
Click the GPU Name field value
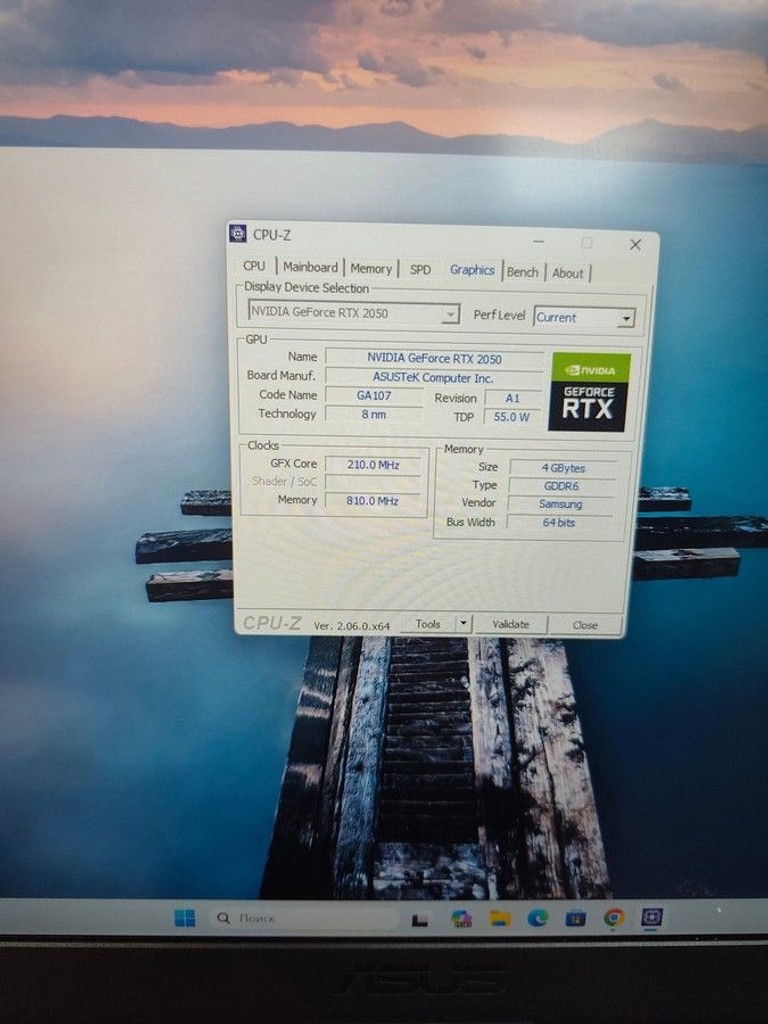pos(434,359)
